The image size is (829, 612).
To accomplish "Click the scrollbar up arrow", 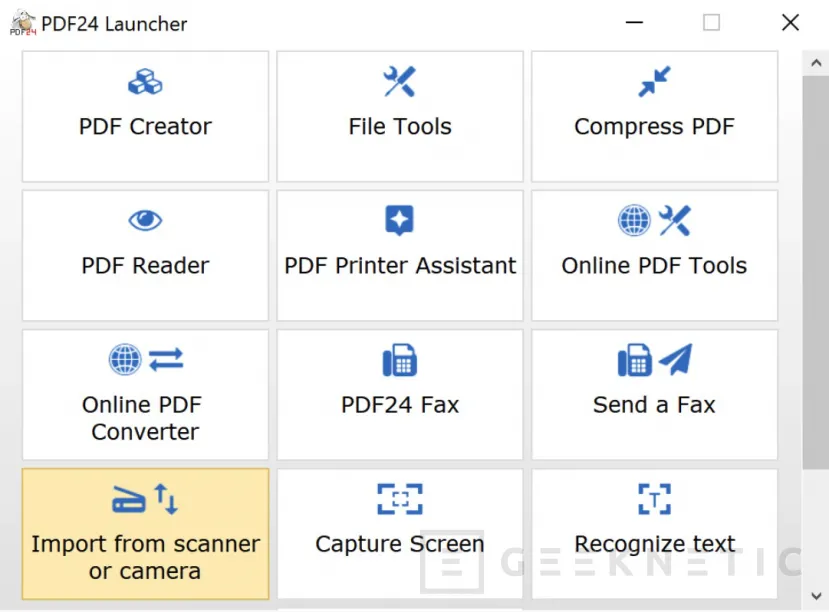I will 816,63.
